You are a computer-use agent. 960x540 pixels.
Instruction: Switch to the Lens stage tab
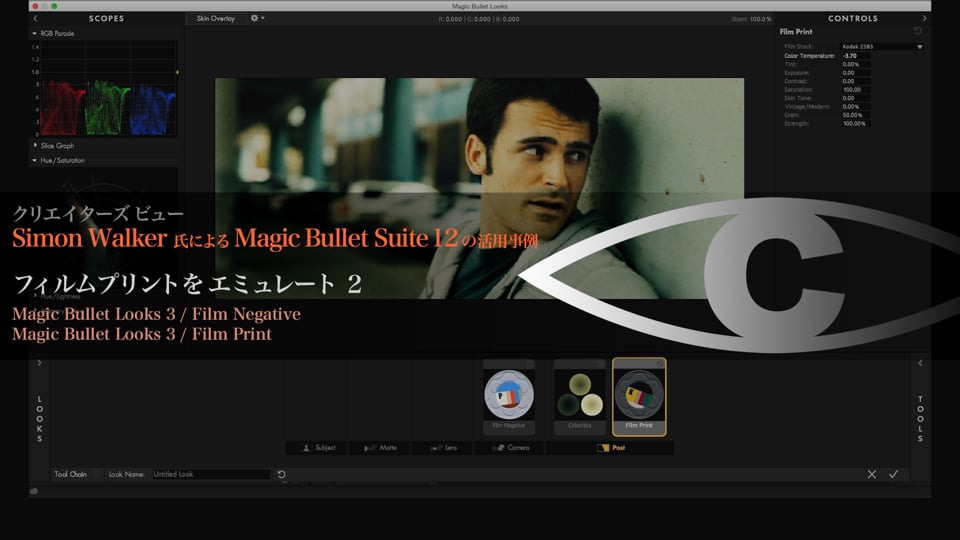443,448
